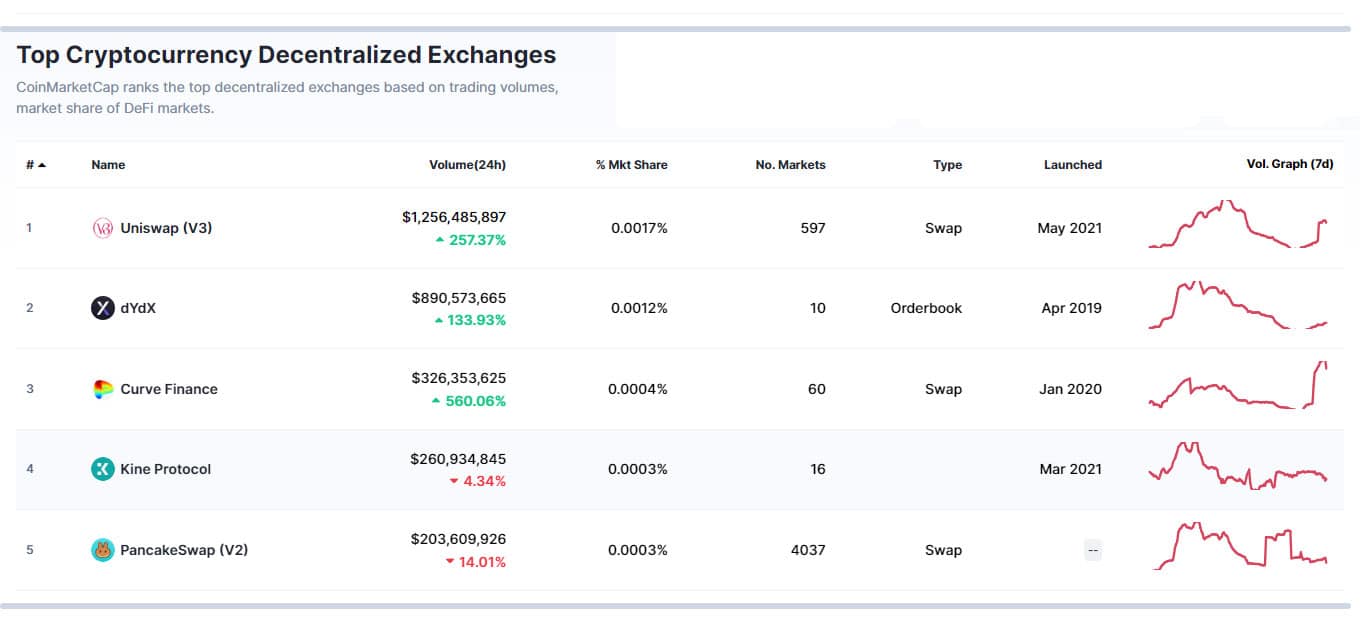This screenshot has width=1366, height=624.
Task: Click the Uniswap (V3) logo icon
Action: coord(103,228)
